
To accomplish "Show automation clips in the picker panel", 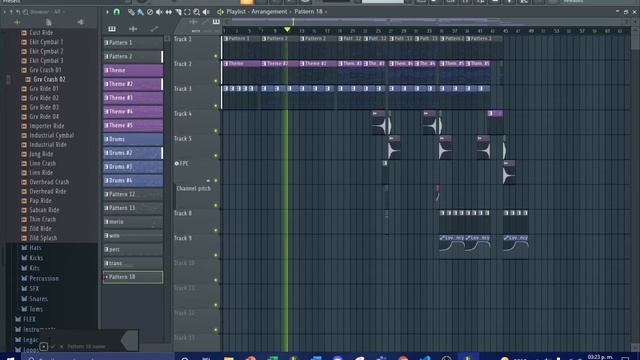I will 154,29.
